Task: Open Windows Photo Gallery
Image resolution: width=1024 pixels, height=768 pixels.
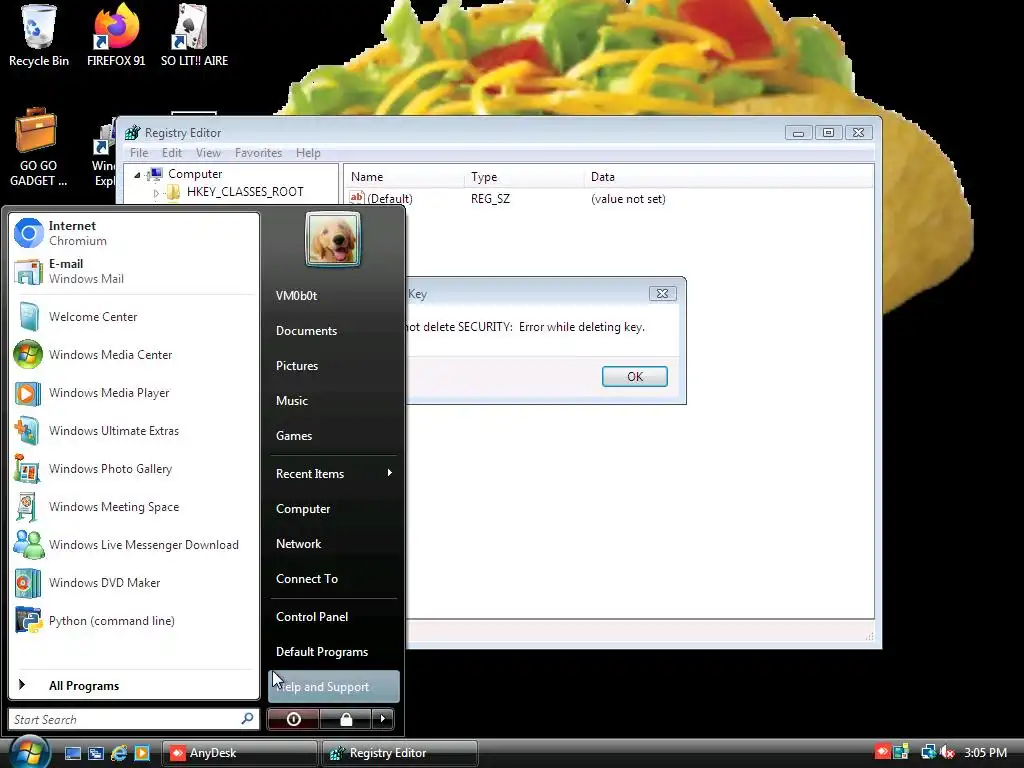Action: [x=134, y=469]
